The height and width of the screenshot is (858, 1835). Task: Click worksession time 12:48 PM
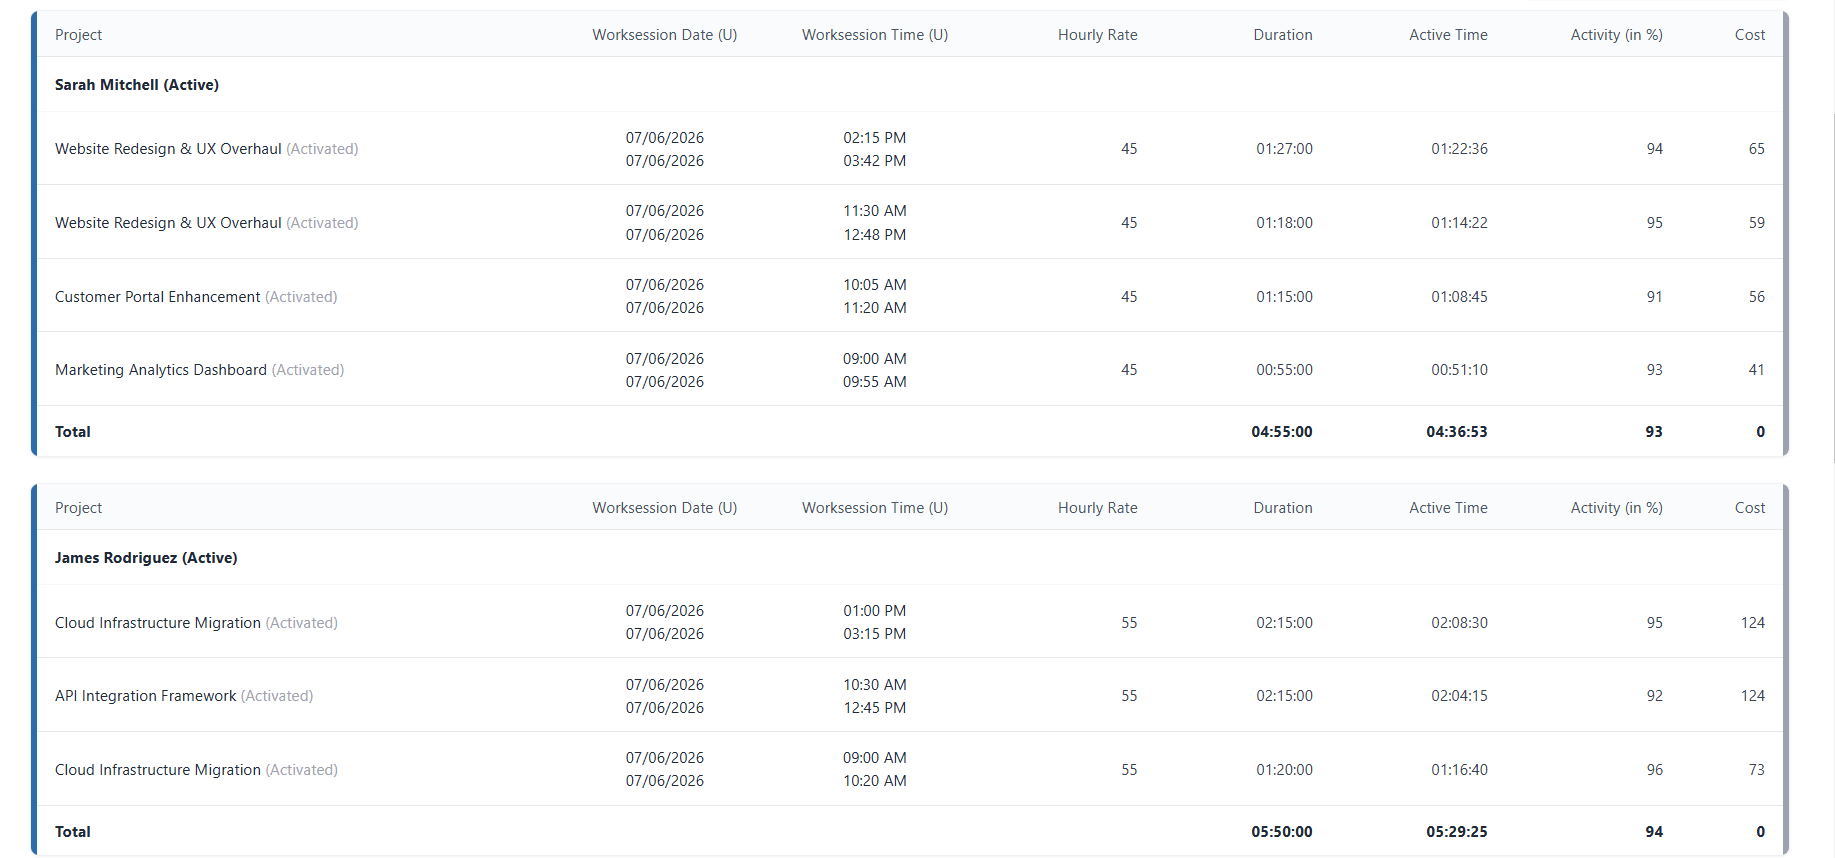click(875, 235)
